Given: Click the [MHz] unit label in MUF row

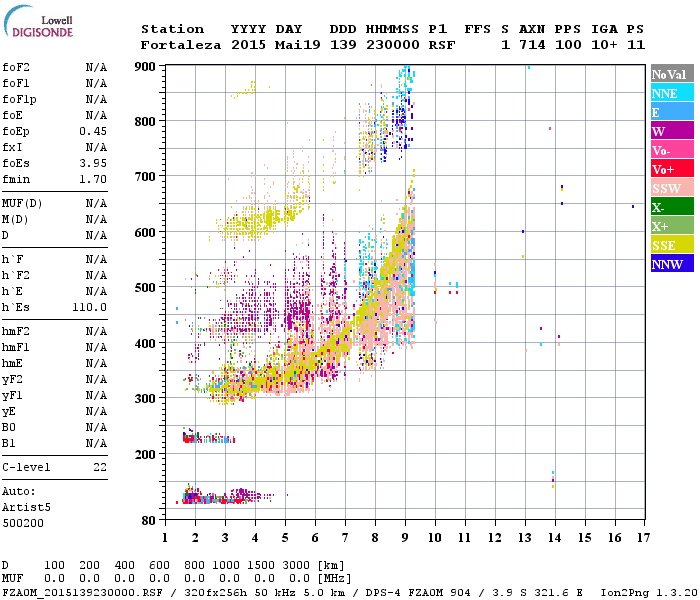Looking at the screenshot, I should pyautogui.click(x=334, y=579).
